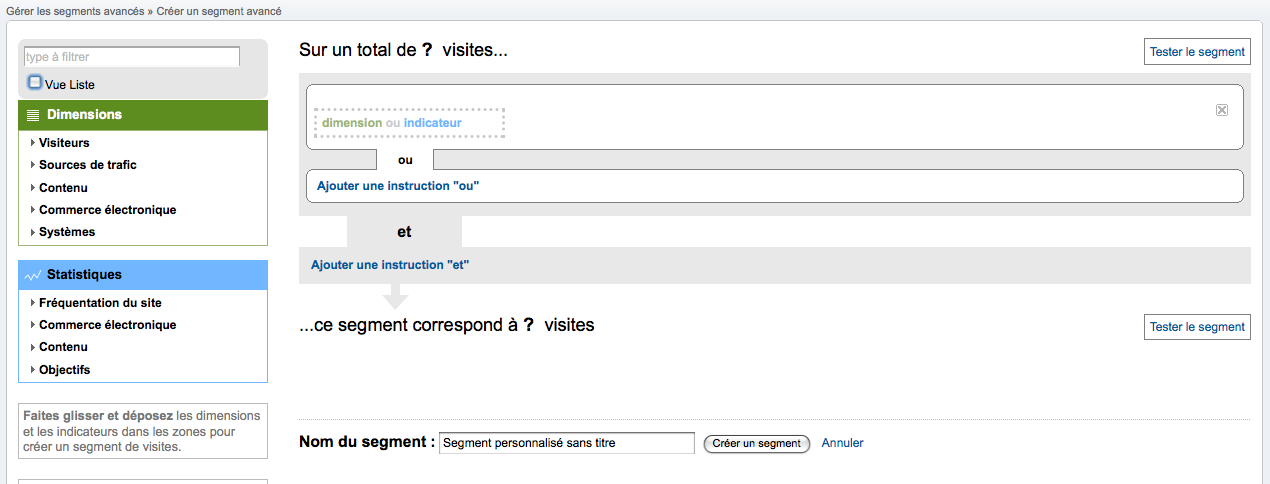1270x484 pixels.
Task: Remove the dimension condition with X icon
Action: 1221,110
